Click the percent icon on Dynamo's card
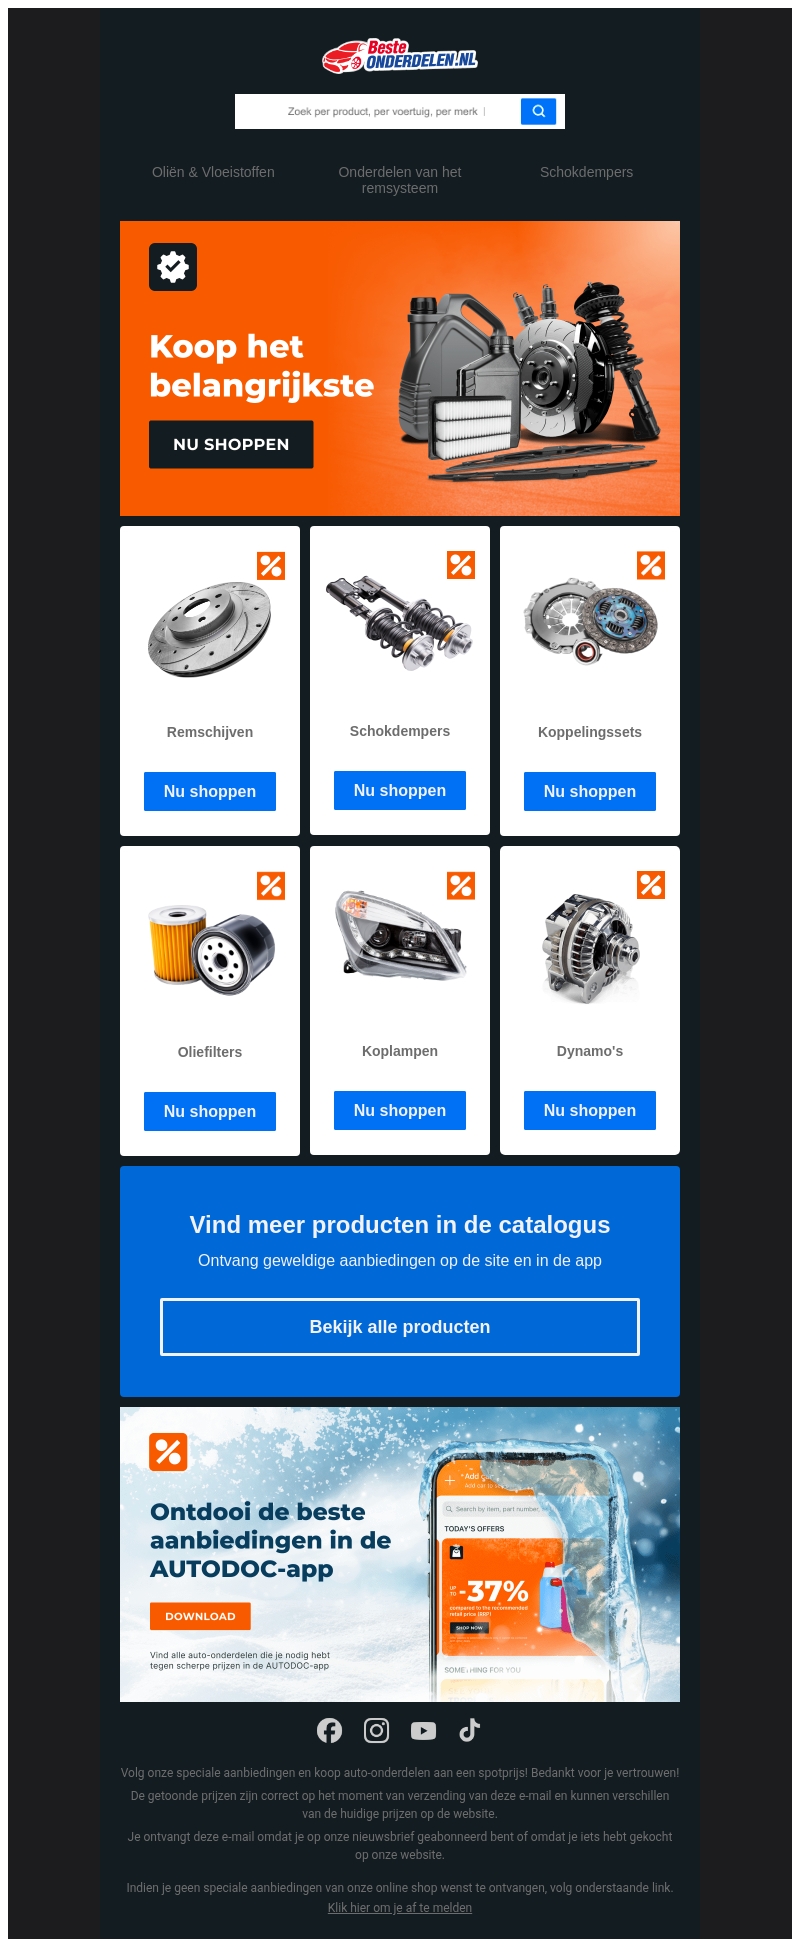The image size is (800, 1948). pos(651,885)
